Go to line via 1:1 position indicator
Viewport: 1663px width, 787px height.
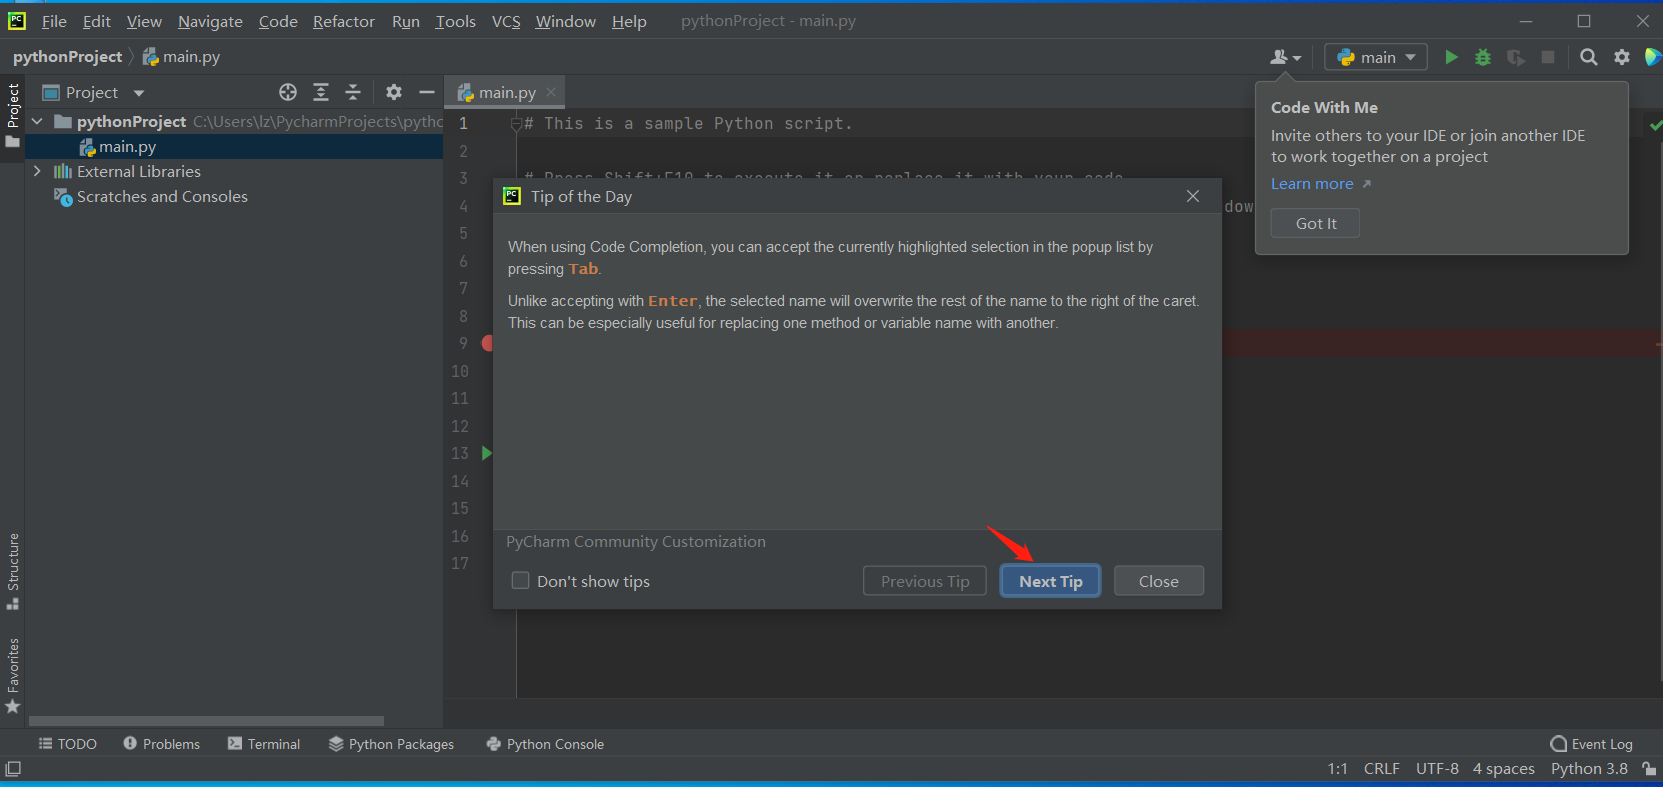(1337, 769)
